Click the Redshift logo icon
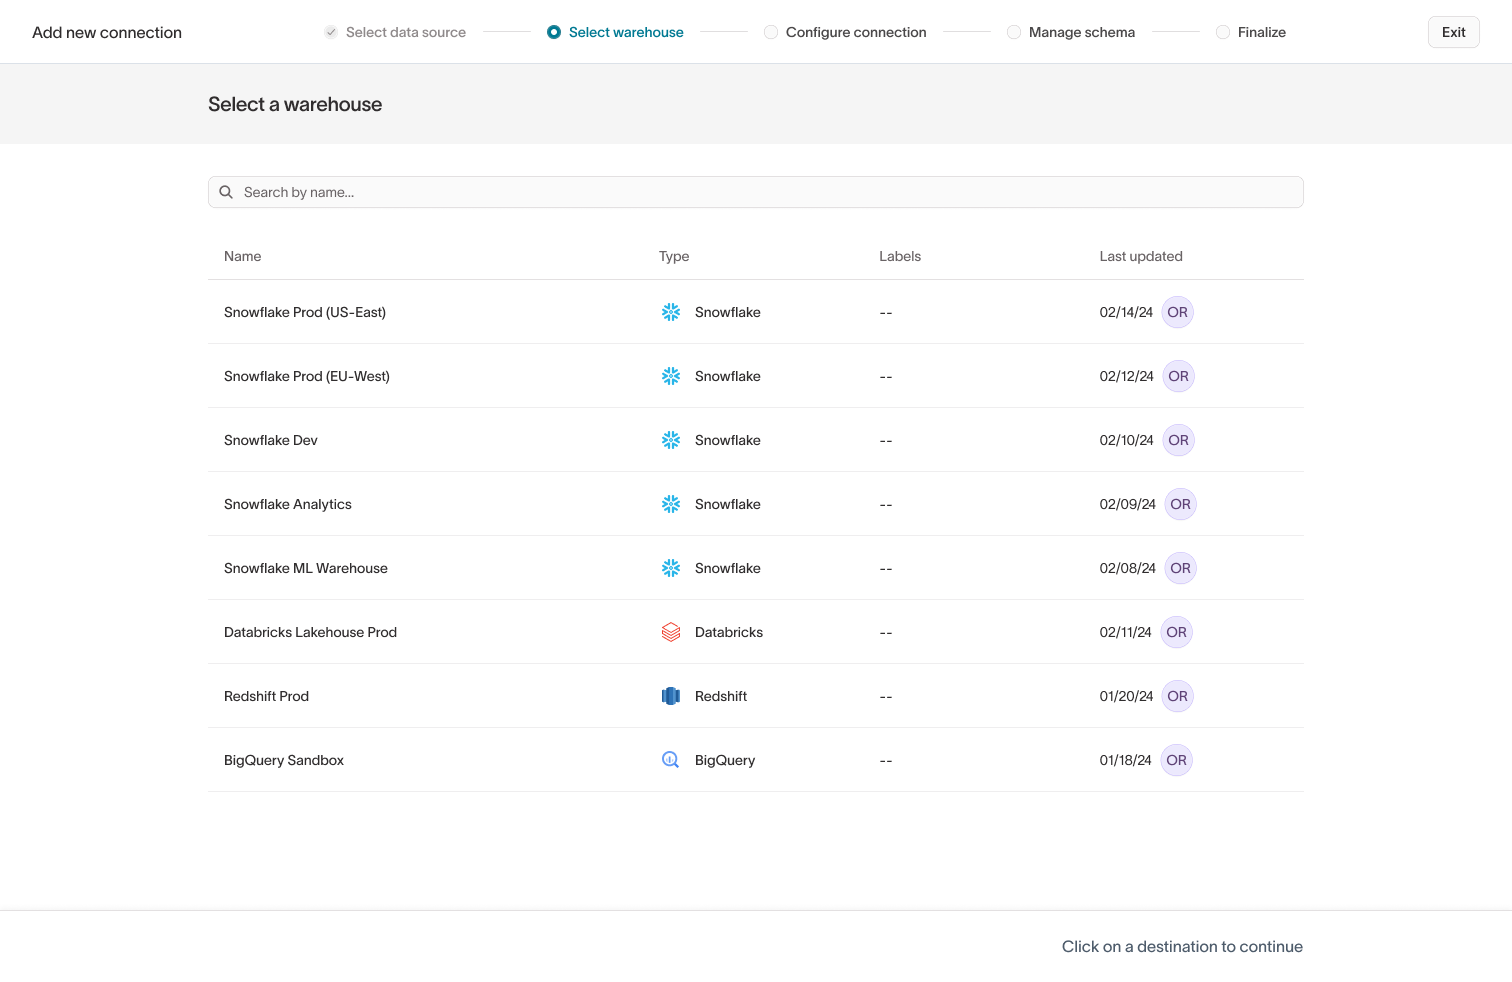The width and height of the screenshot is (1512, 982). [671, 696]
